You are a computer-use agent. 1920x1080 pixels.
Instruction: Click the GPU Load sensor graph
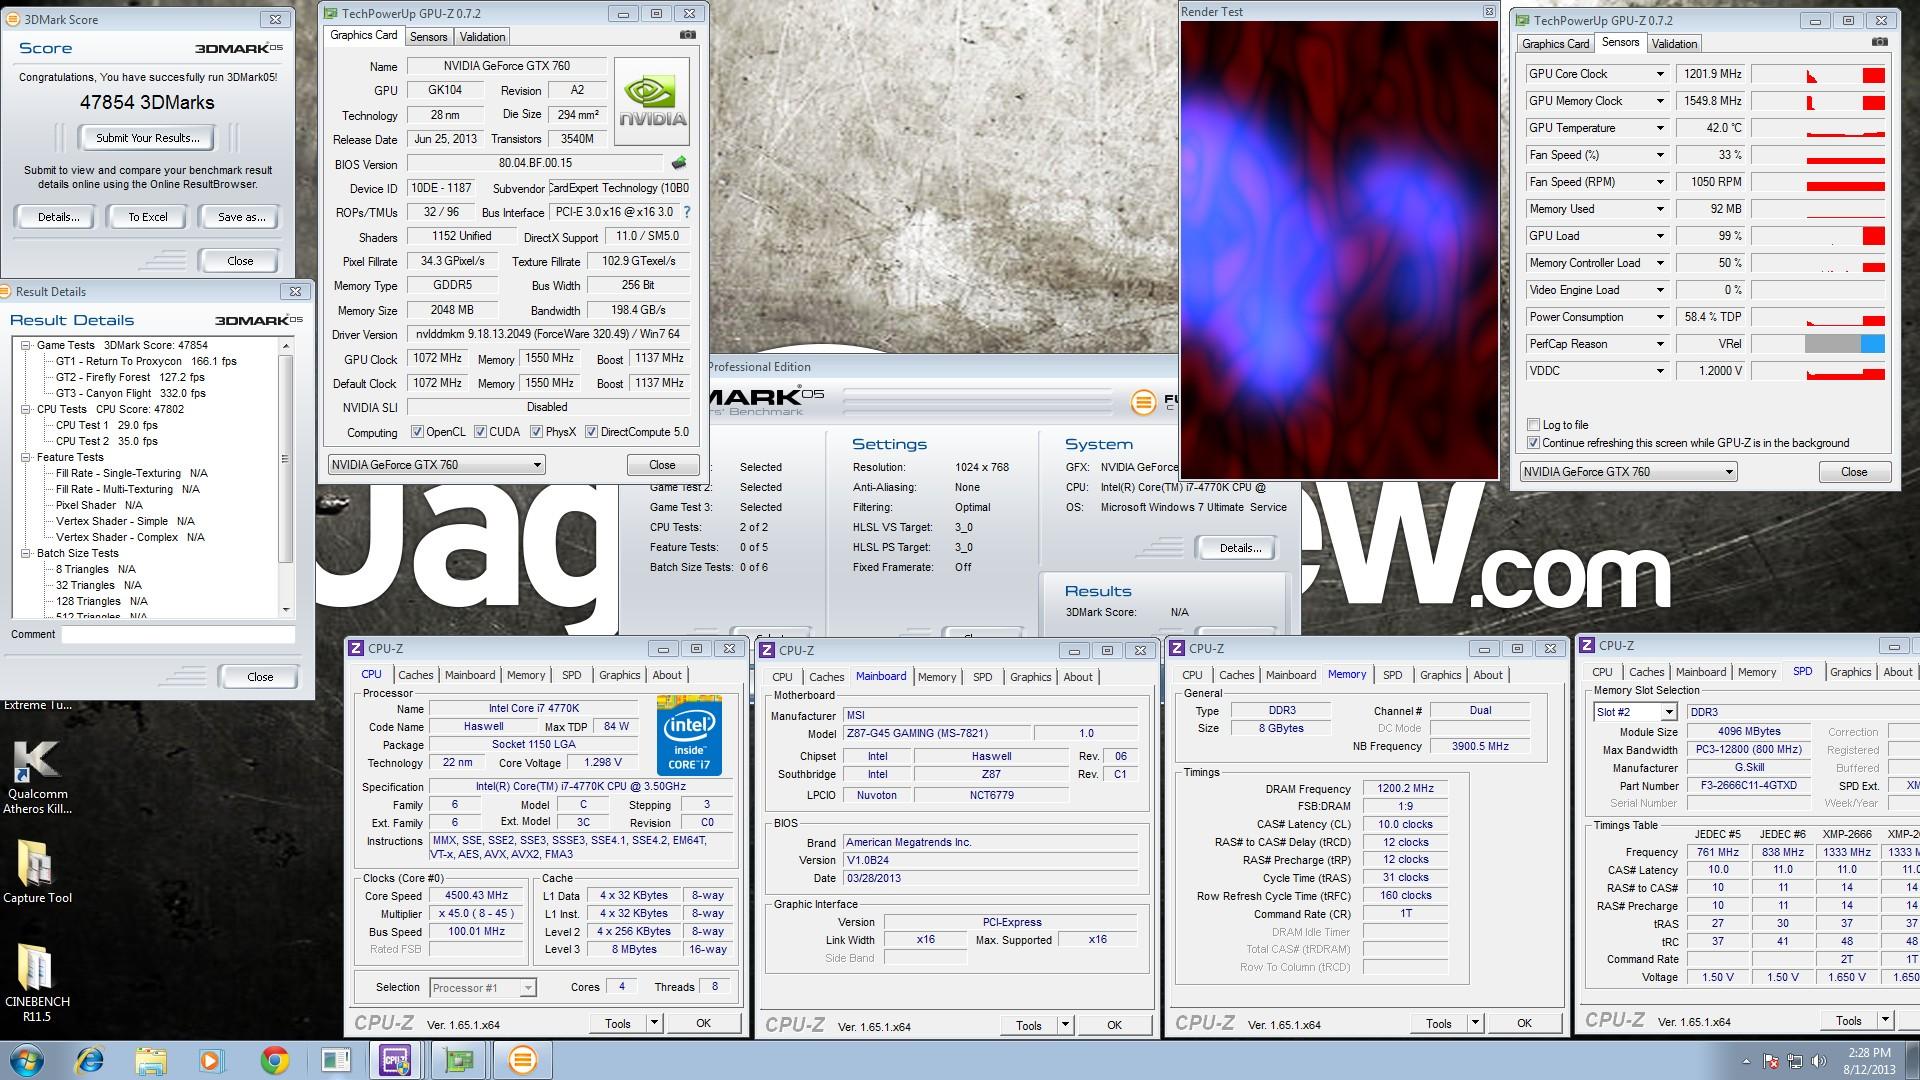1818,236
